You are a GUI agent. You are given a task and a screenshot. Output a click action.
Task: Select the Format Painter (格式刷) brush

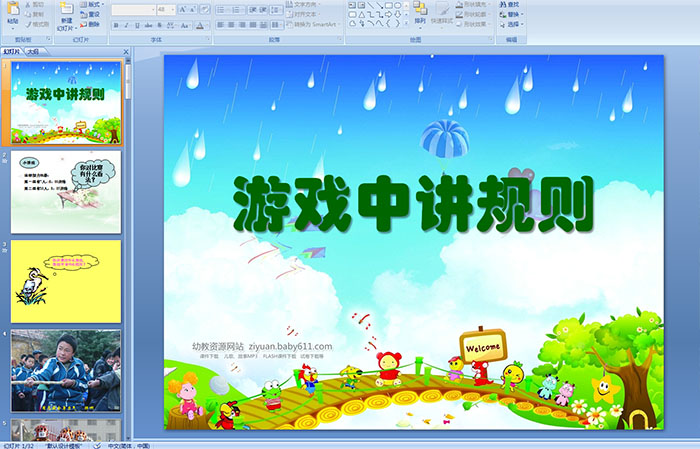(x=28, y=24)
